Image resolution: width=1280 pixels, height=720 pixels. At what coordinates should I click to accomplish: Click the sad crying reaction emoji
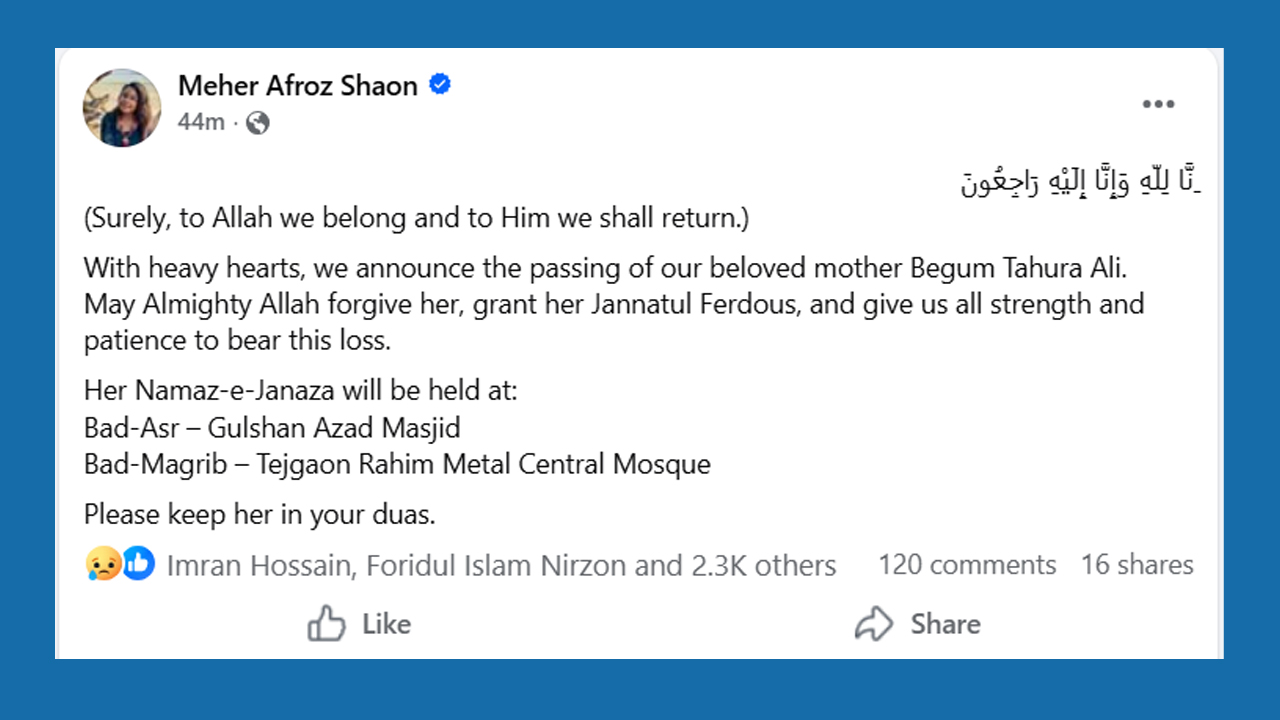click(x=102, y=565)
